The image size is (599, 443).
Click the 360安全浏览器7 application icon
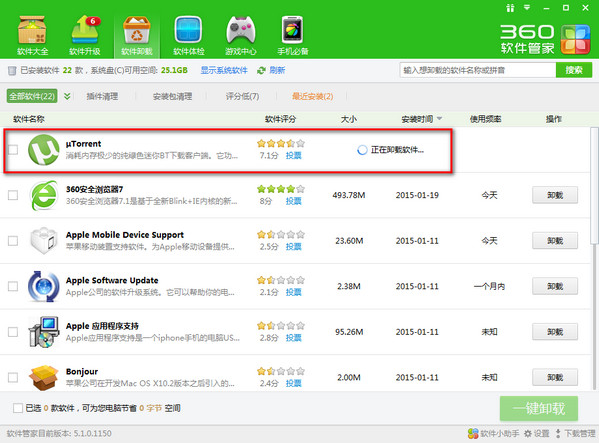(44, 195)
